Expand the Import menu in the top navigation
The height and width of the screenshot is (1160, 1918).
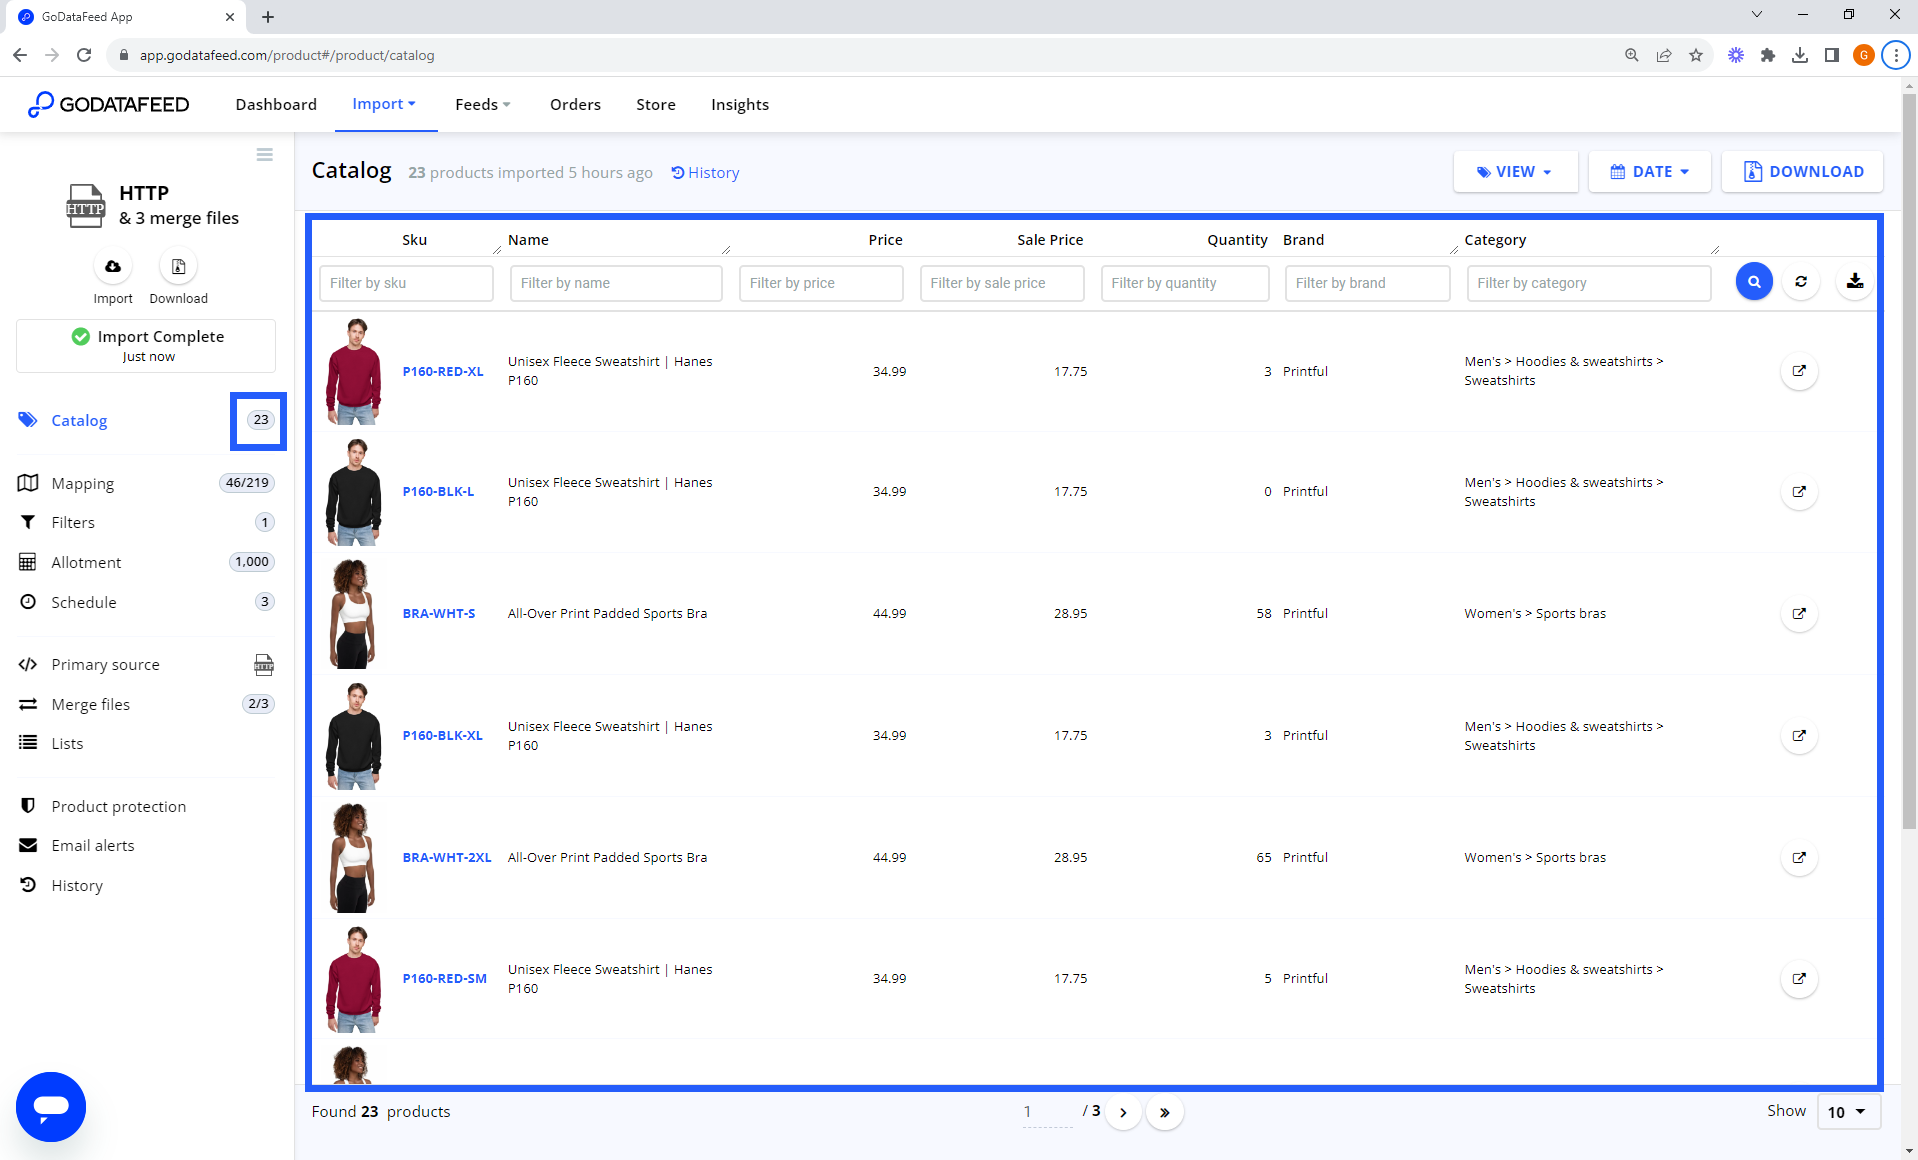coord(384,104)
